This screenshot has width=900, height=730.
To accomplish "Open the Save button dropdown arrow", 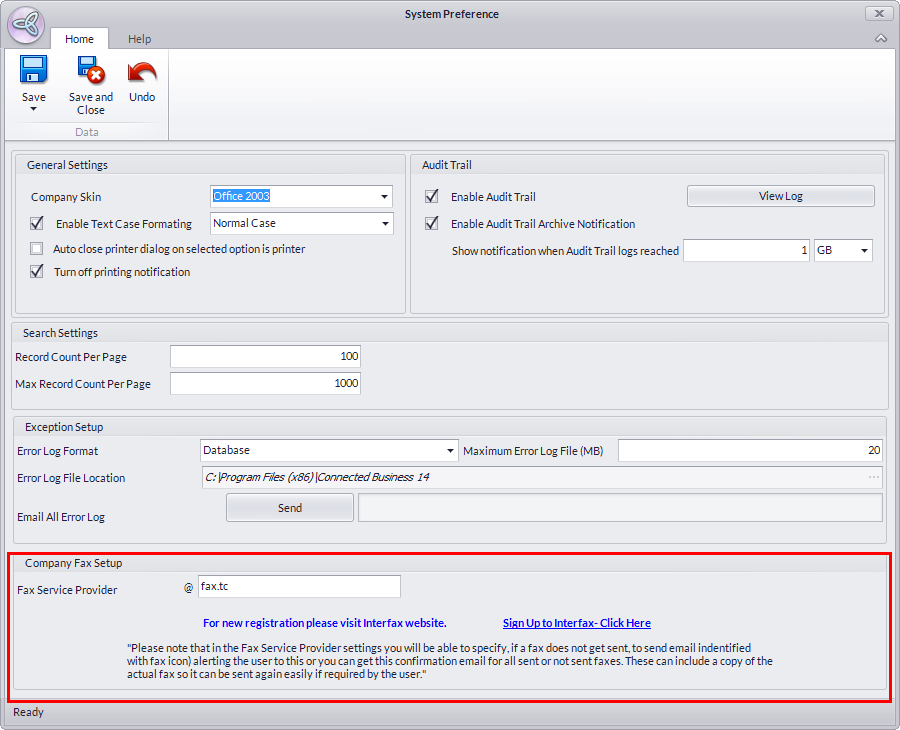I will click(x=34, y=109).
